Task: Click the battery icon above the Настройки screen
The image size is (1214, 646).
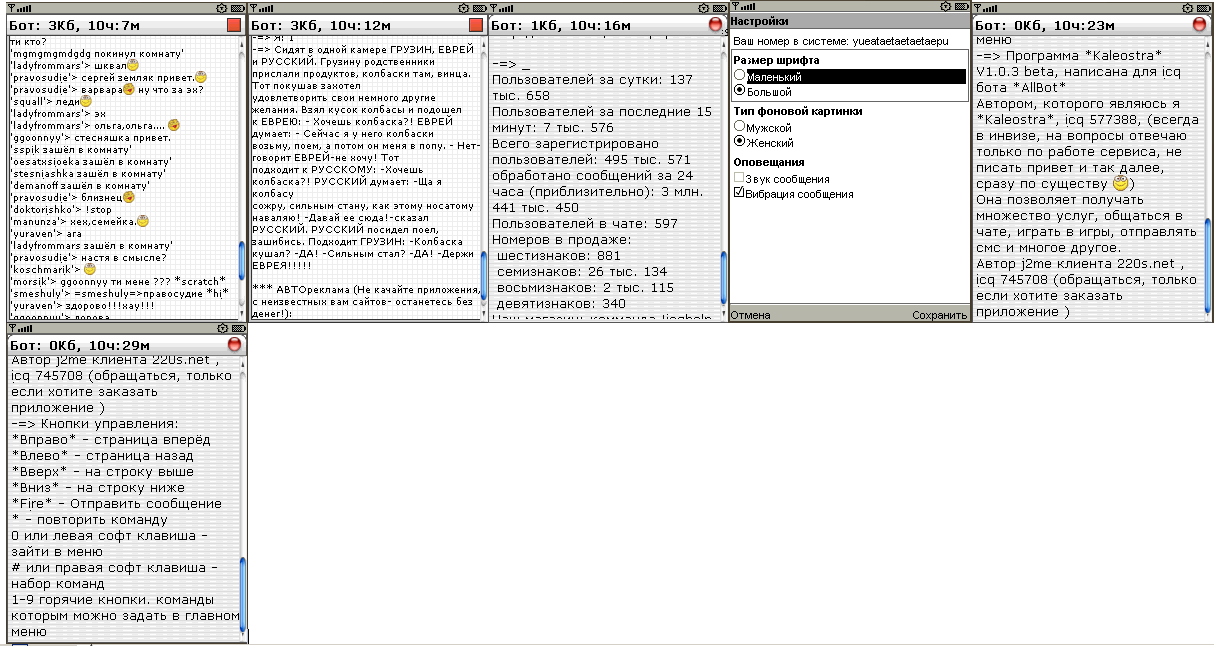Action: click(961, 7)
